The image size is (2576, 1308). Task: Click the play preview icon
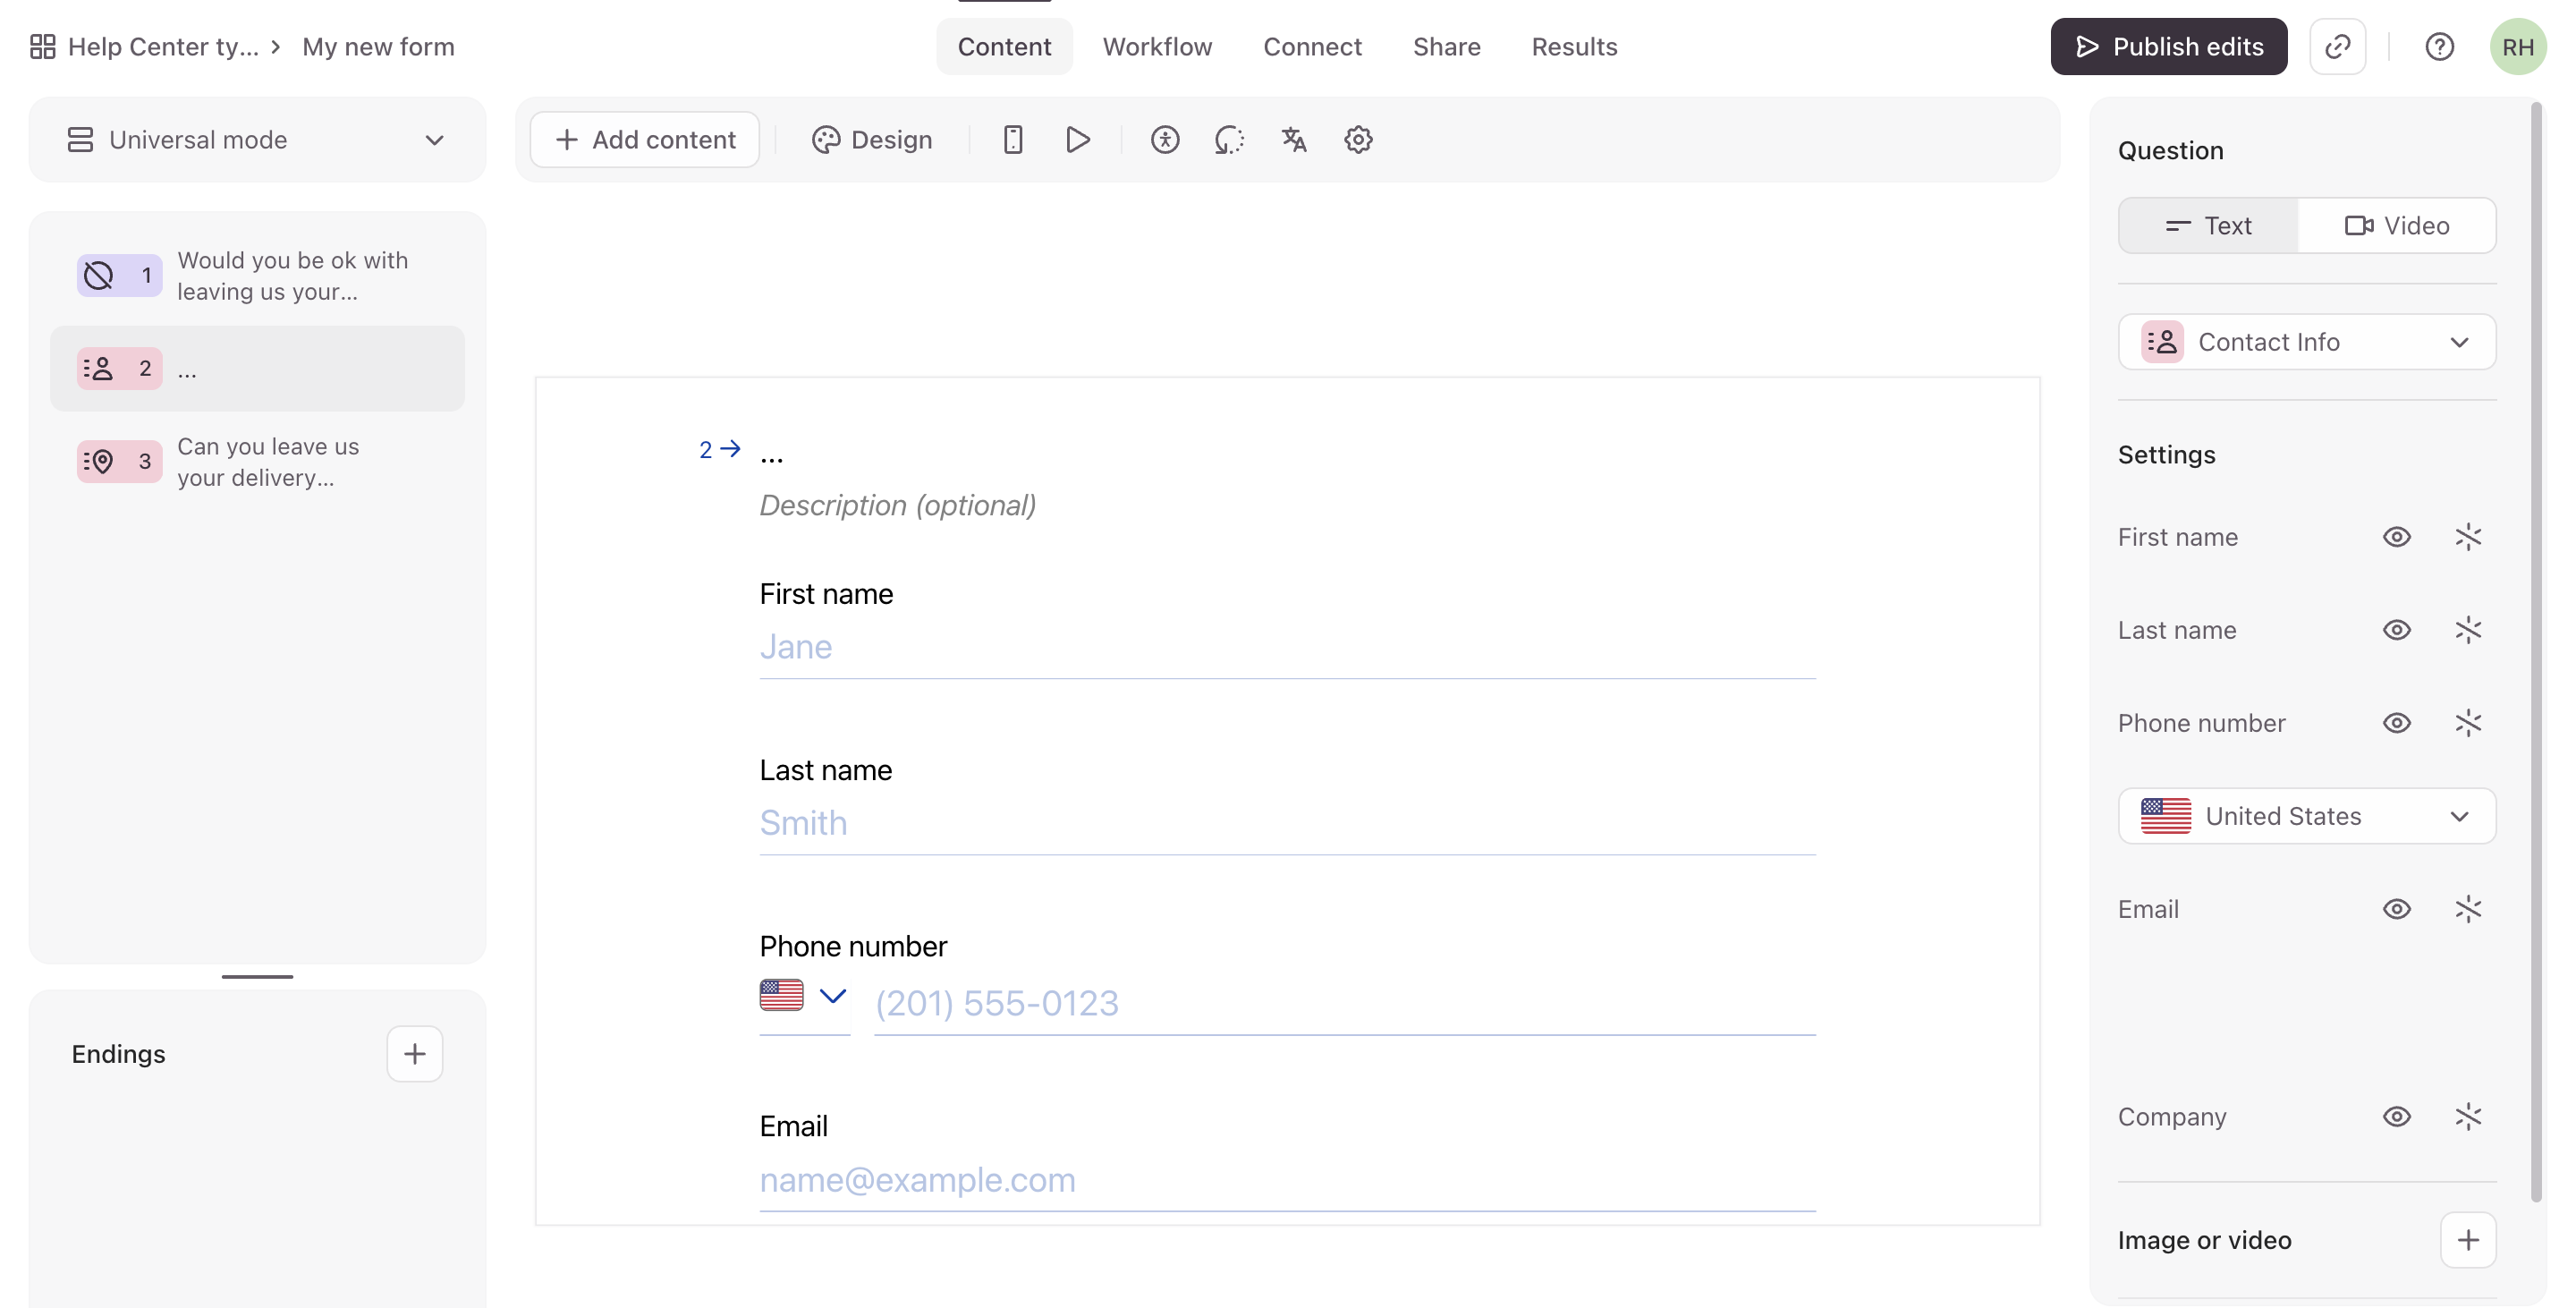[1077, 140]
